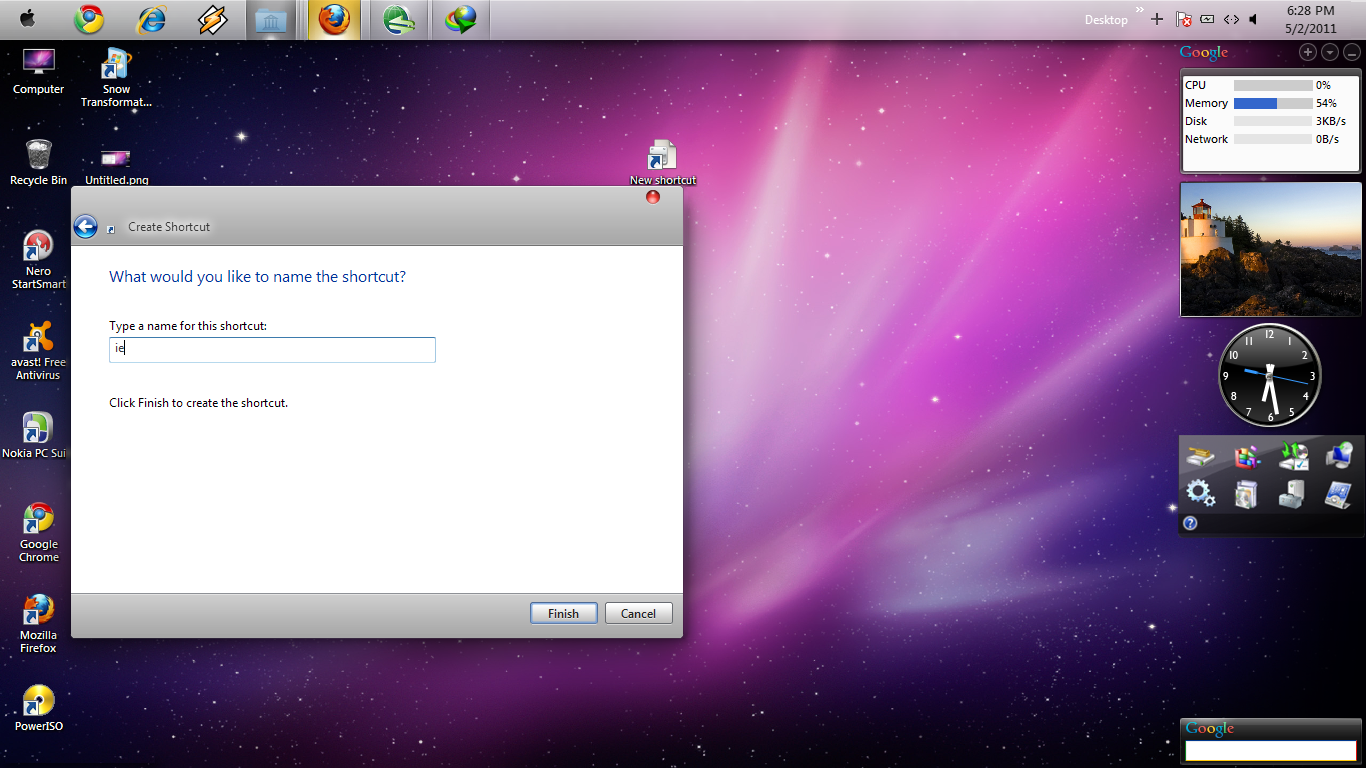Viewport: 1366px width, 768px height.
Task: Open Google Chrome from the top taskbar
Action: point(88,19)
